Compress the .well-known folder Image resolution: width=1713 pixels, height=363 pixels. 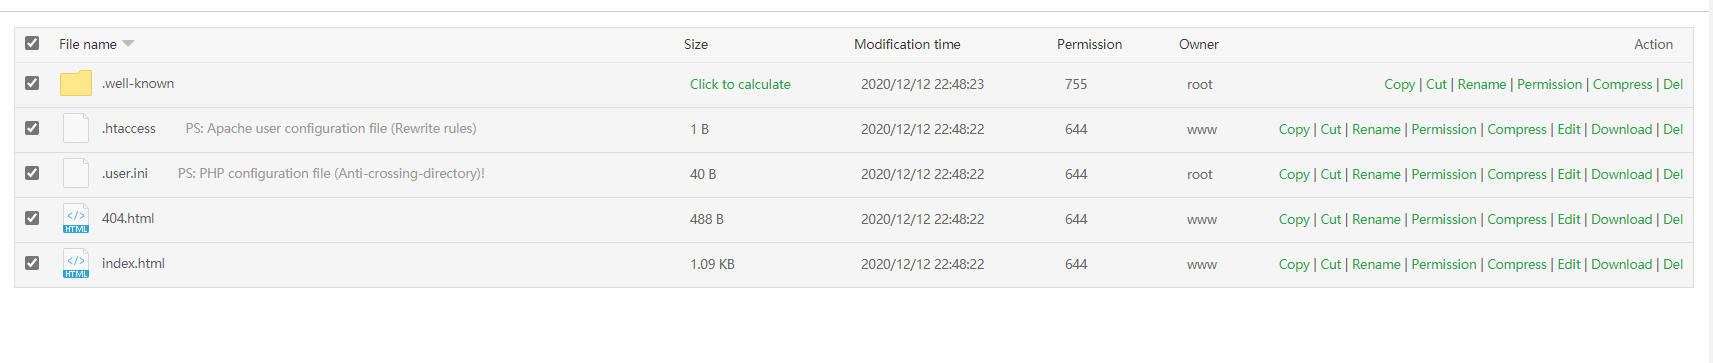(x=1622, y=84)
